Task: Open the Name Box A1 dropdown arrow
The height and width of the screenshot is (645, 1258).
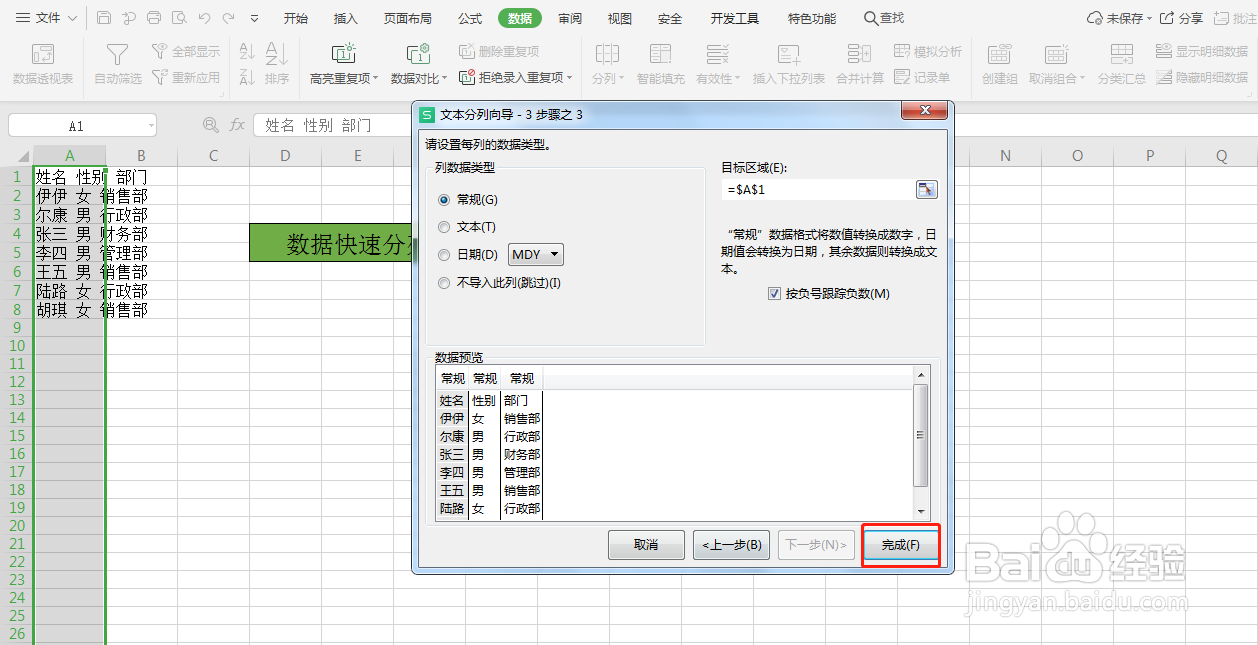Action: tap(151, 125)
